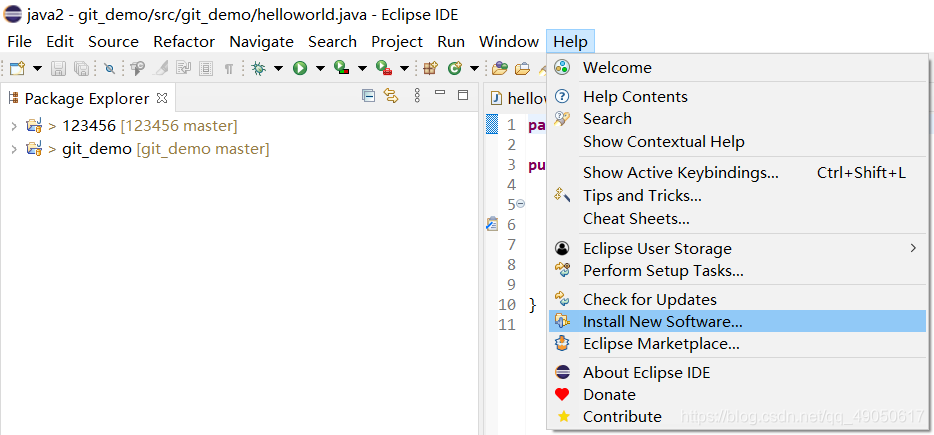Image resolution: width=934 pixels, height=435 pixels.
Task: Open the Refactor menu
Action: pos(184,42)
